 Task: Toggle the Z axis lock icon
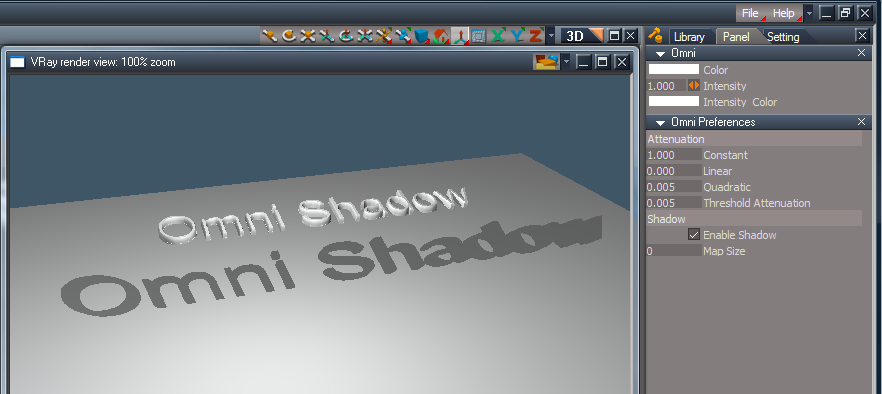535,36
